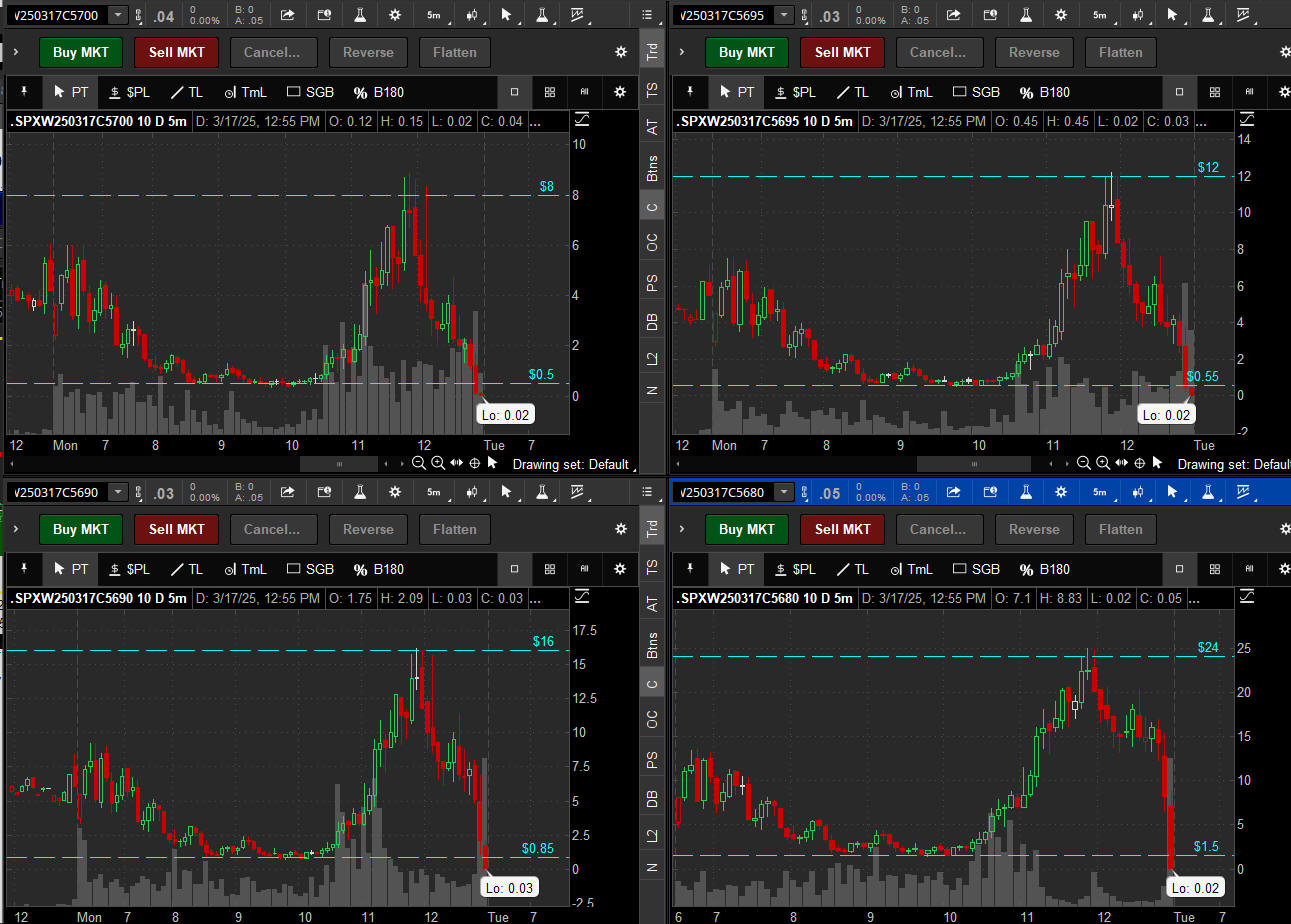Open the symbol dropdown for 250317C5700
1291x924 pixels.
118,15
